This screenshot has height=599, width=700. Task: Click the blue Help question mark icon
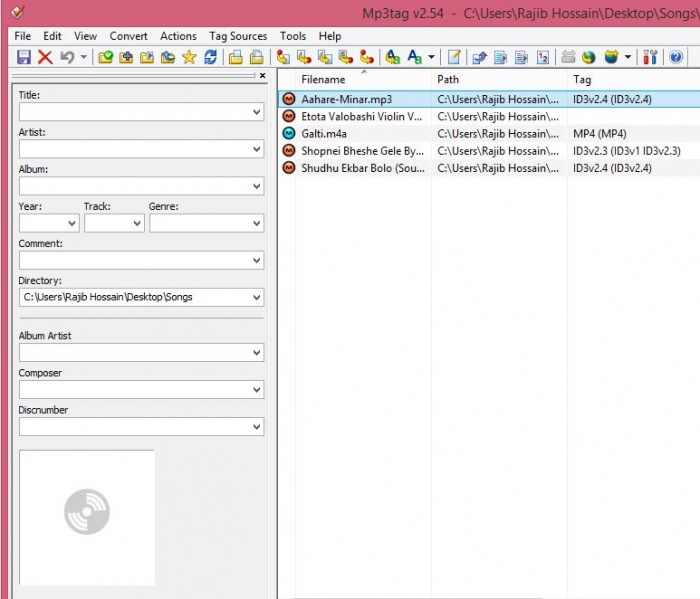click(x=676, y=57)
